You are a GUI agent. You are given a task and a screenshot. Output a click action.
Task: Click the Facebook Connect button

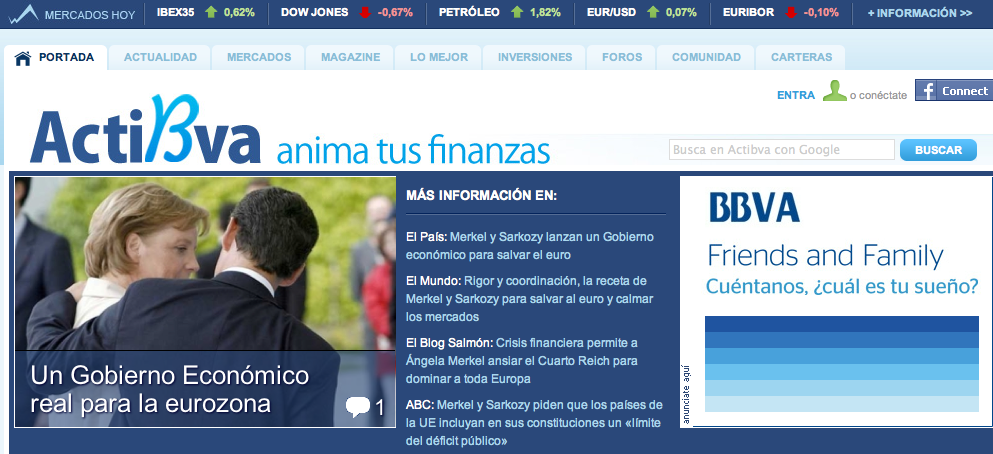point(954,91)
